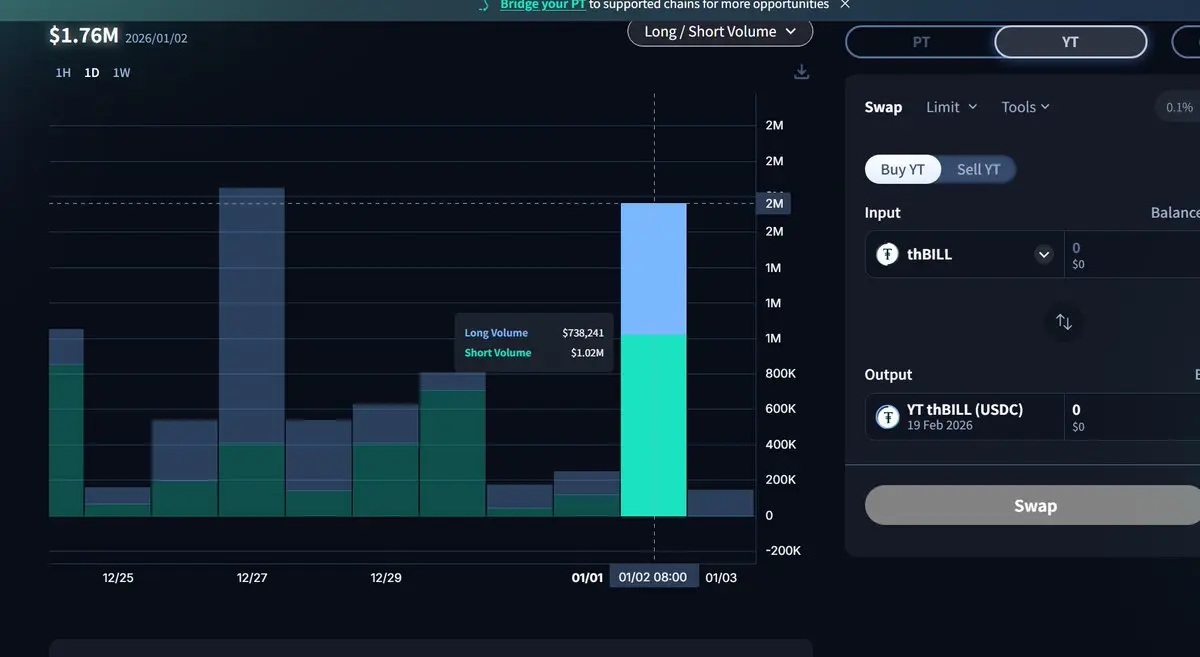Open the Long / Short Volume dropdown
Screen dimensions: 1200x657
pos(720,31)
